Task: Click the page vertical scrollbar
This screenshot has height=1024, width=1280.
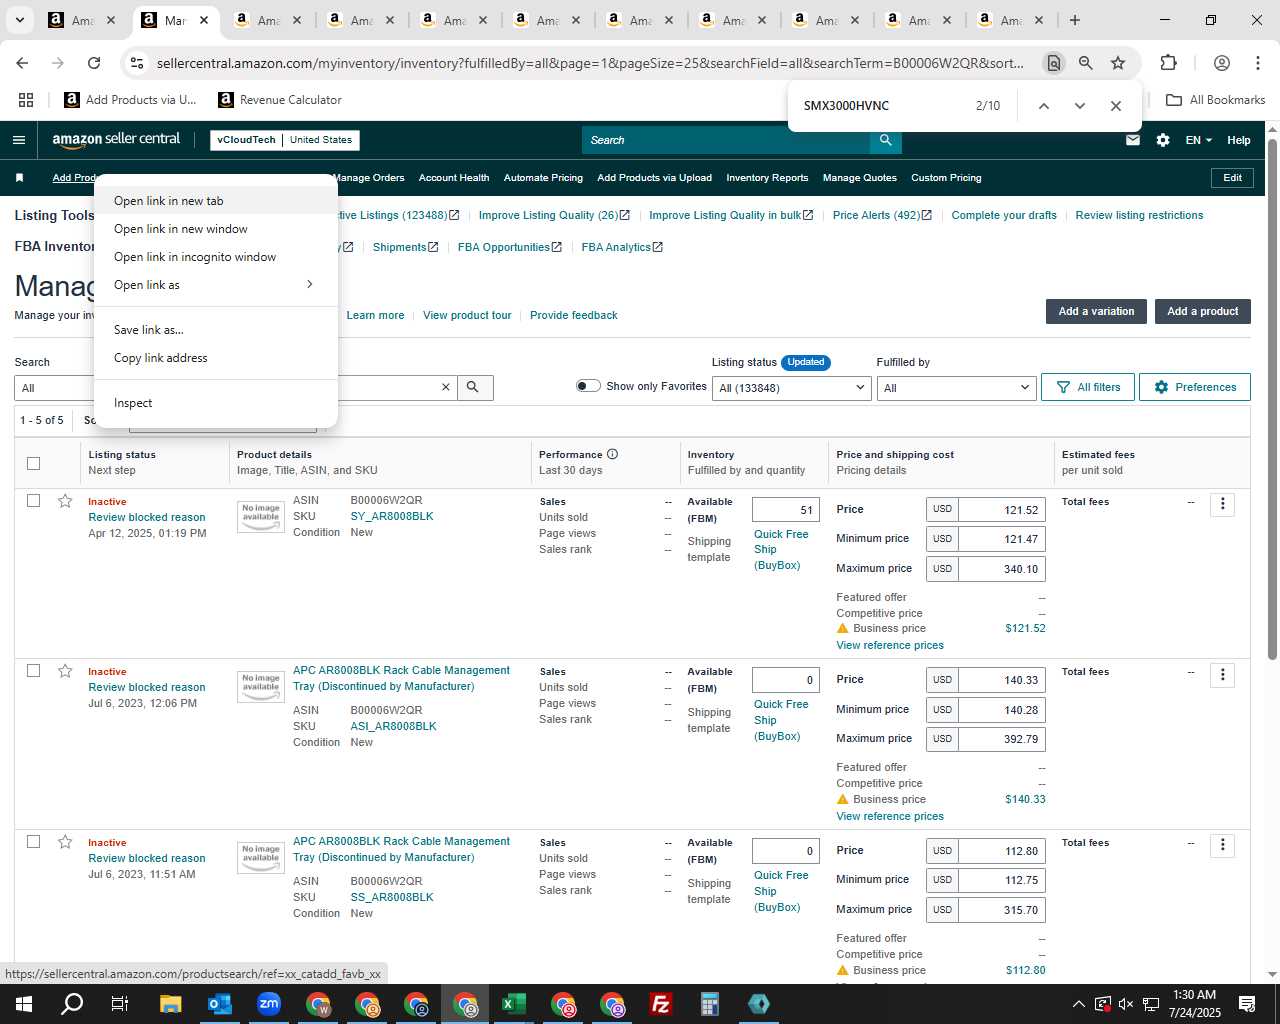Action: pos(1272,400)
